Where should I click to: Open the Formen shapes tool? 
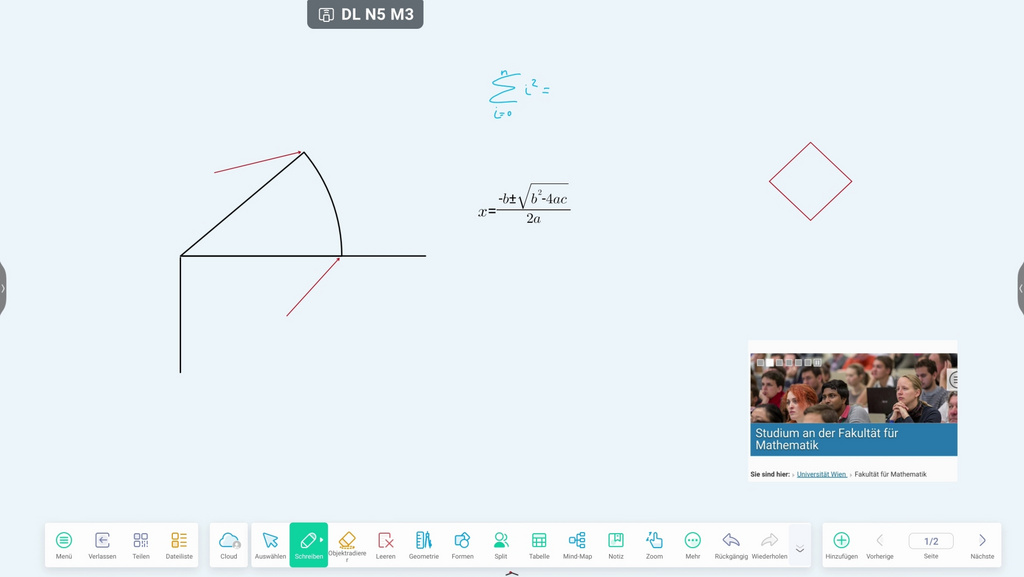(x=462, y=545)
